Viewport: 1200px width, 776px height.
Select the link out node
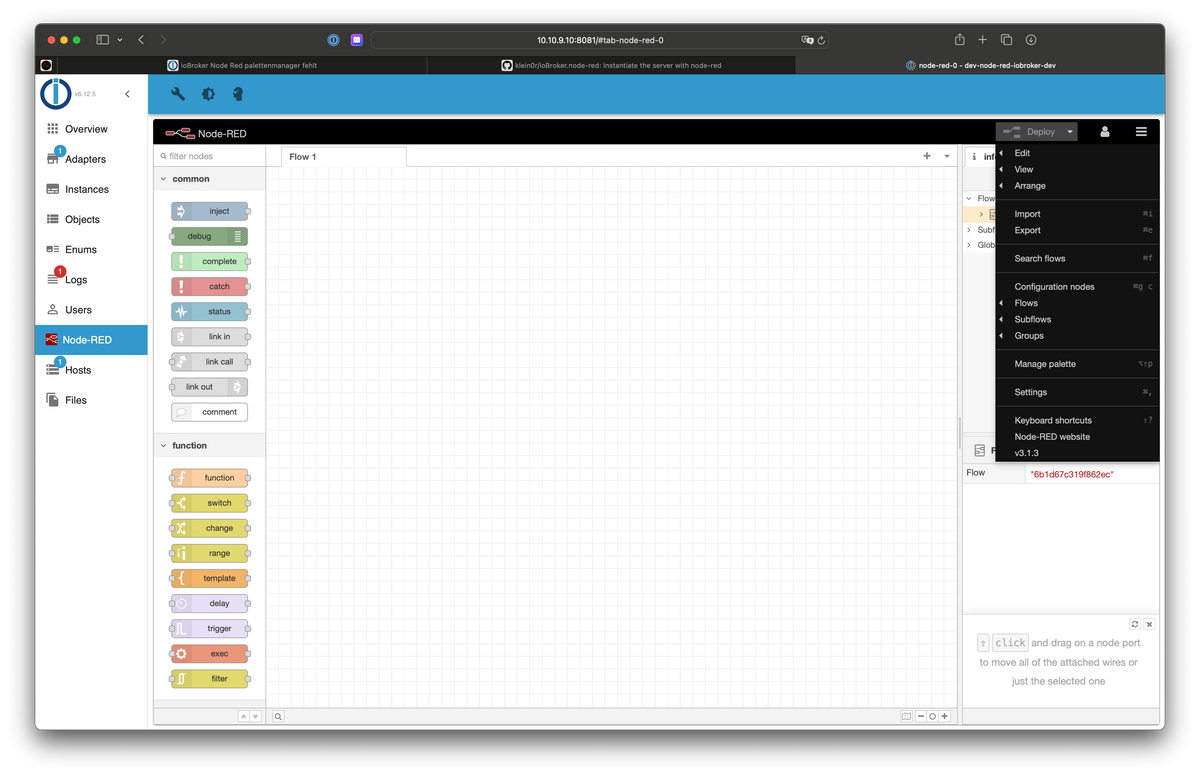tap(209, 386)
